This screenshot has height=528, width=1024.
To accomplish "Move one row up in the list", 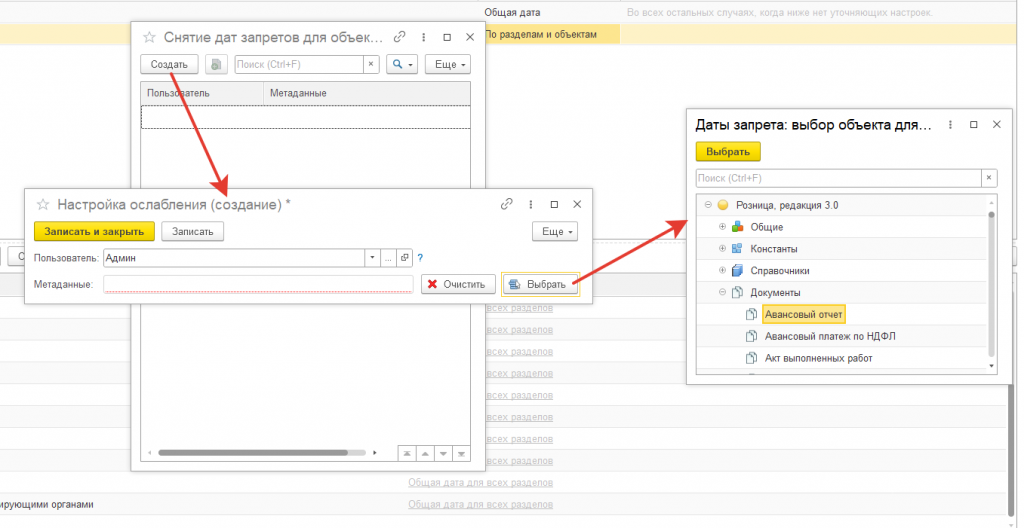I will click(424, 454).
